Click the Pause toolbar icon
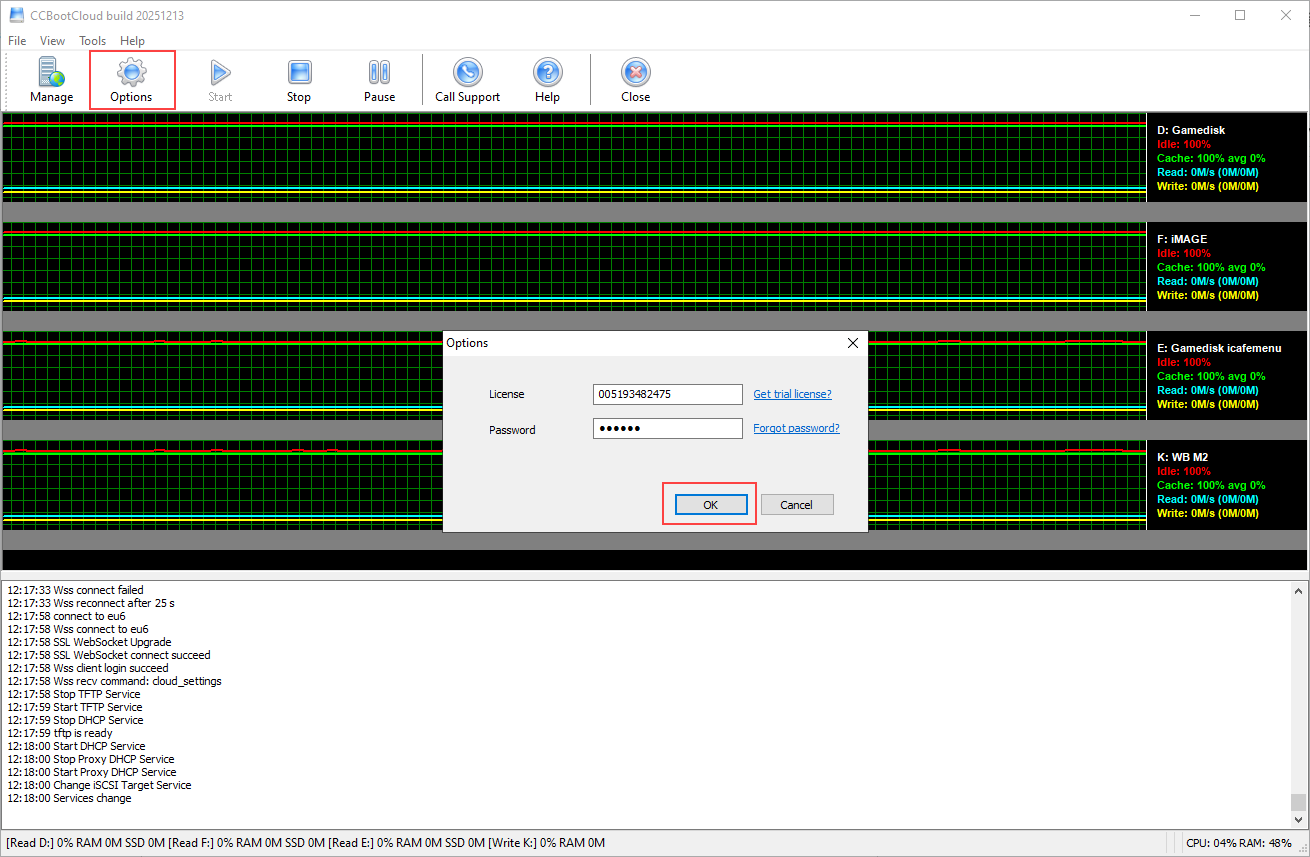The width and height of the screenshot is (1310, 857). click(x=379, y=73)
